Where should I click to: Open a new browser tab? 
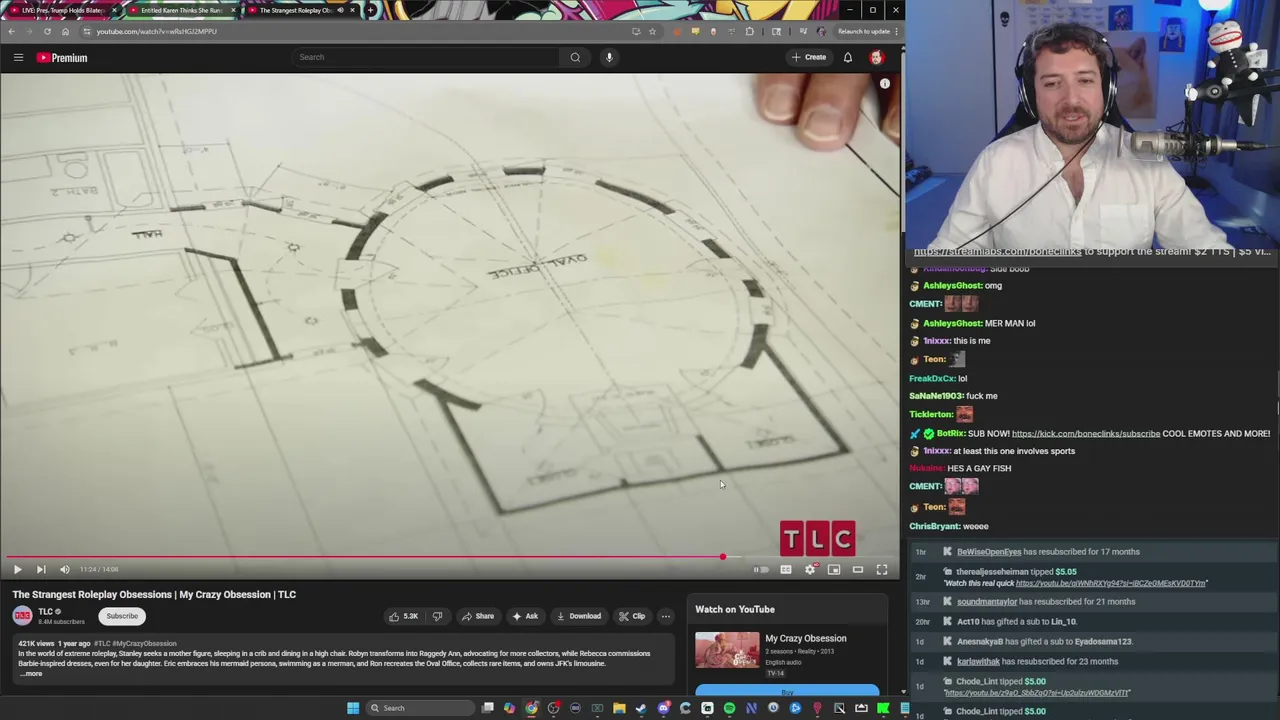coord(371,10)
